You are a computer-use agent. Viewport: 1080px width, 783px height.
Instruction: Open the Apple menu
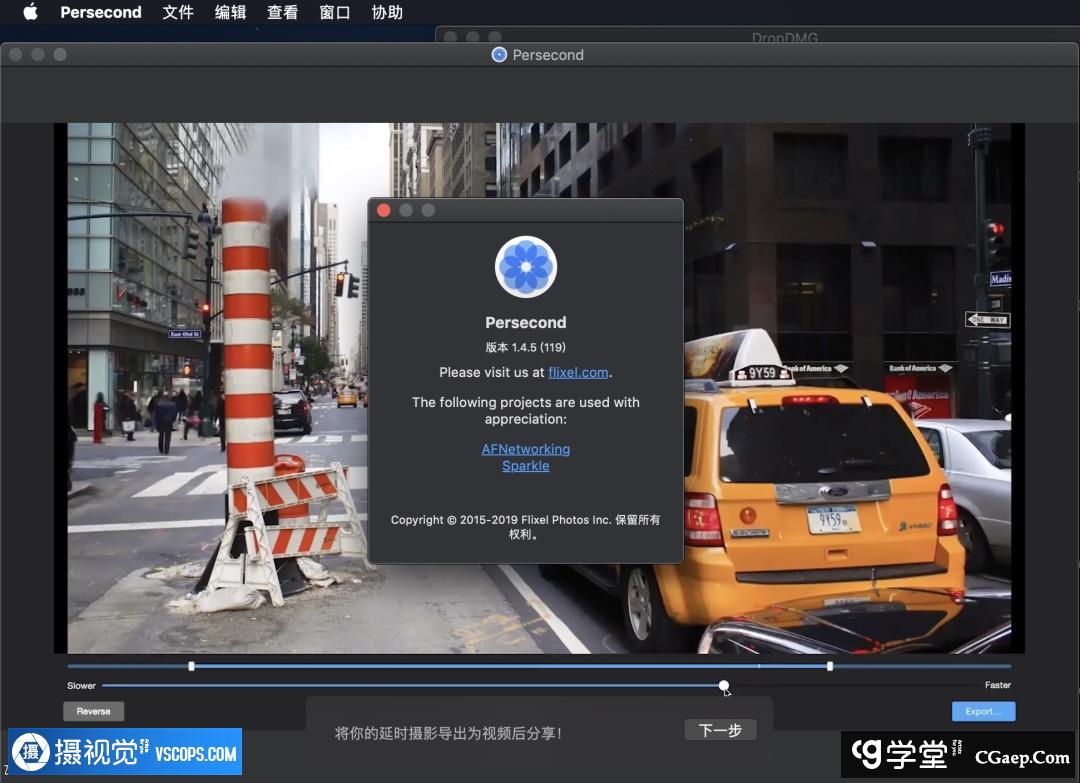click(x=30, y=12)
